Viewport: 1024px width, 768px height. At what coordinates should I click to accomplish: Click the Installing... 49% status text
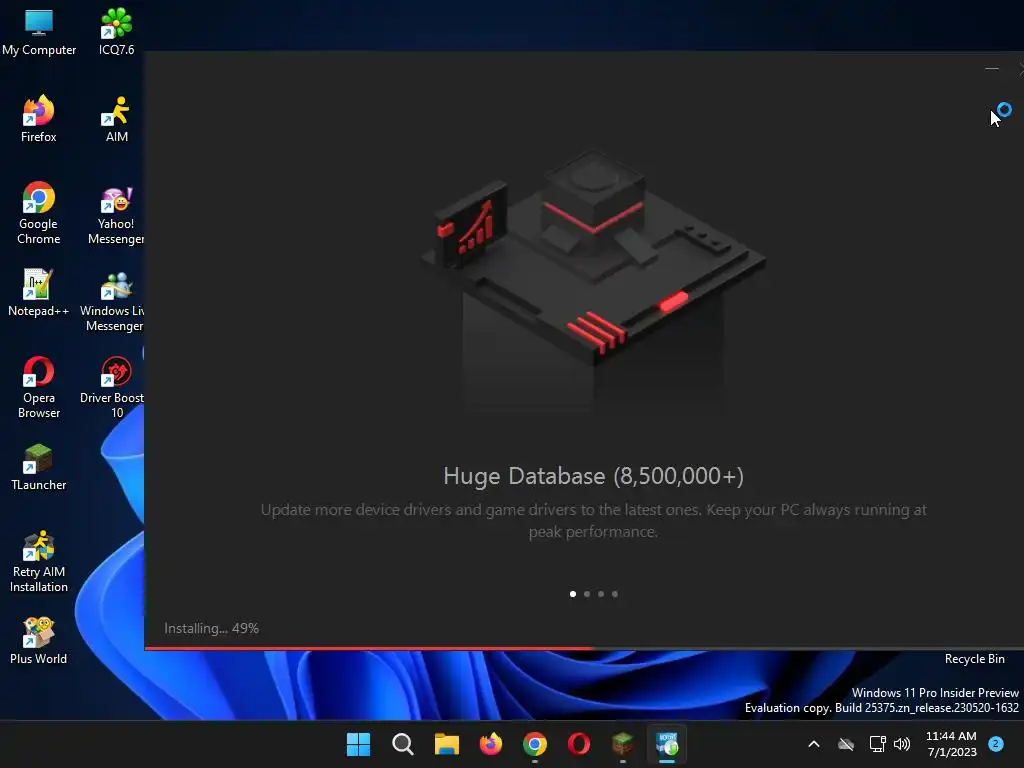(x=212, y=628)
